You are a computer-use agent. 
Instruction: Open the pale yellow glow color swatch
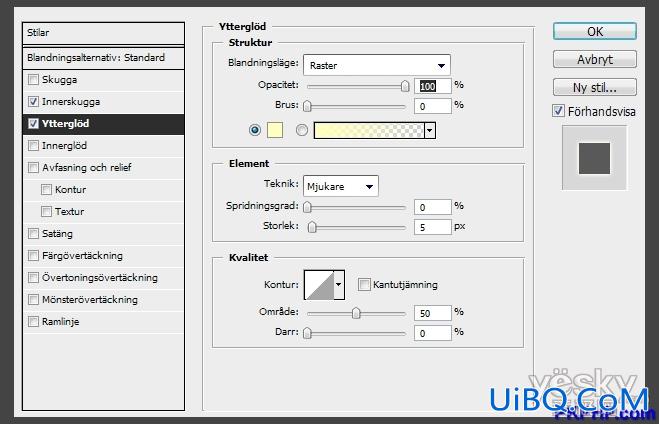(x=275, y=130)
